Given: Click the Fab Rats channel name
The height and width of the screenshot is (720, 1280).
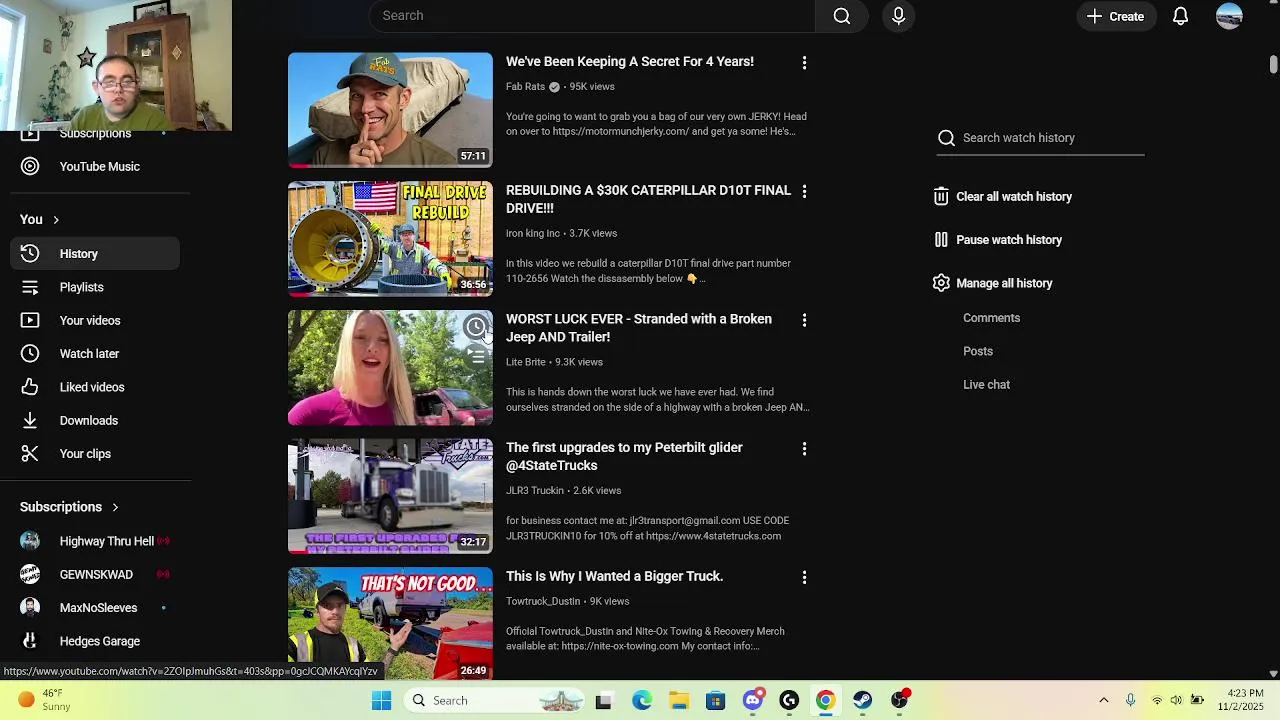Looking at the screenshot, I should (x=525, y=87).
